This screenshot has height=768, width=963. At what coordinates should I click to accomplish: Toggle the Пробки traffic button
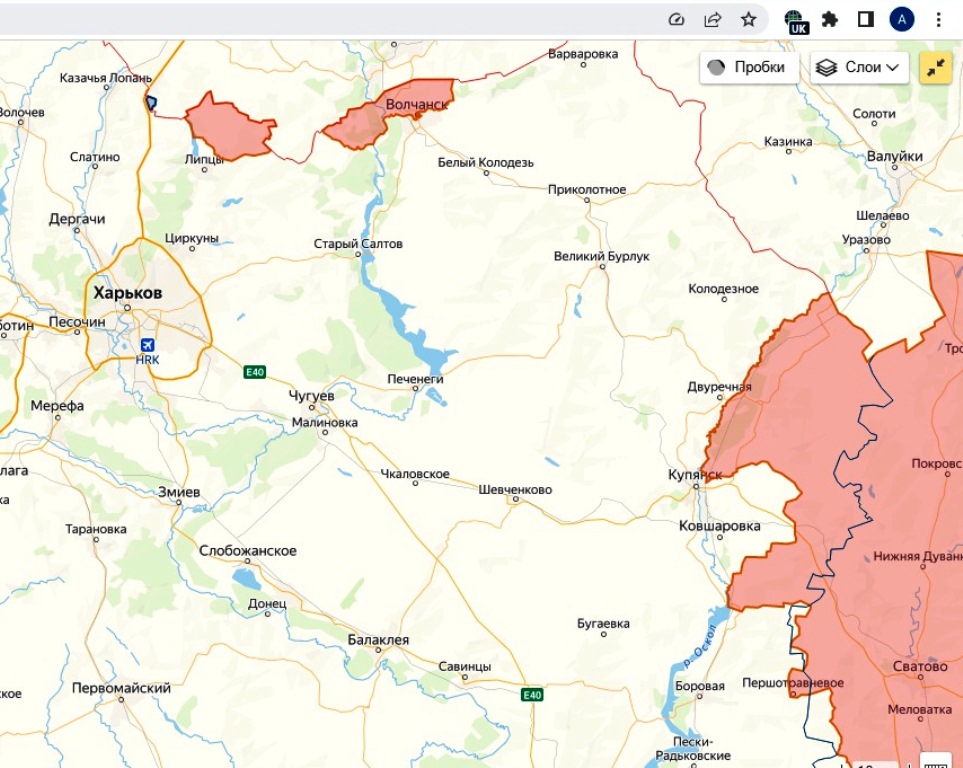[x=749, y=67]
